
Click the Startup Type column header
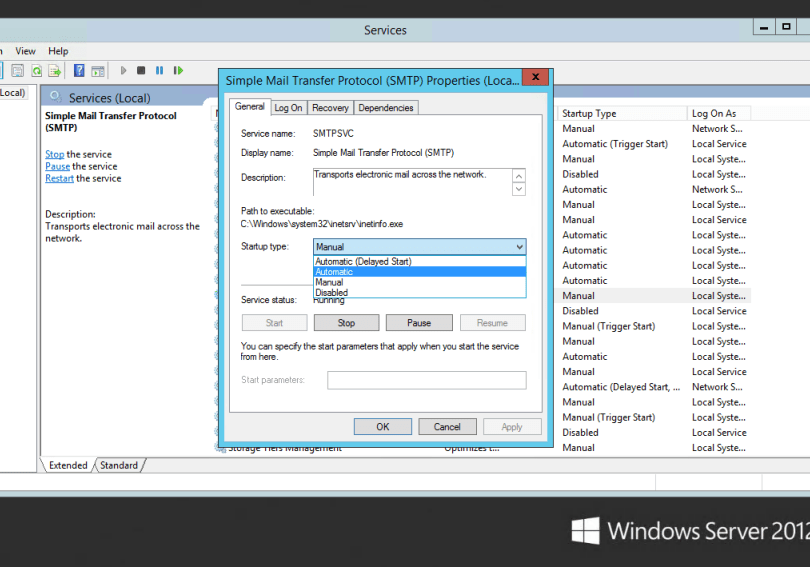pos(621,113)
